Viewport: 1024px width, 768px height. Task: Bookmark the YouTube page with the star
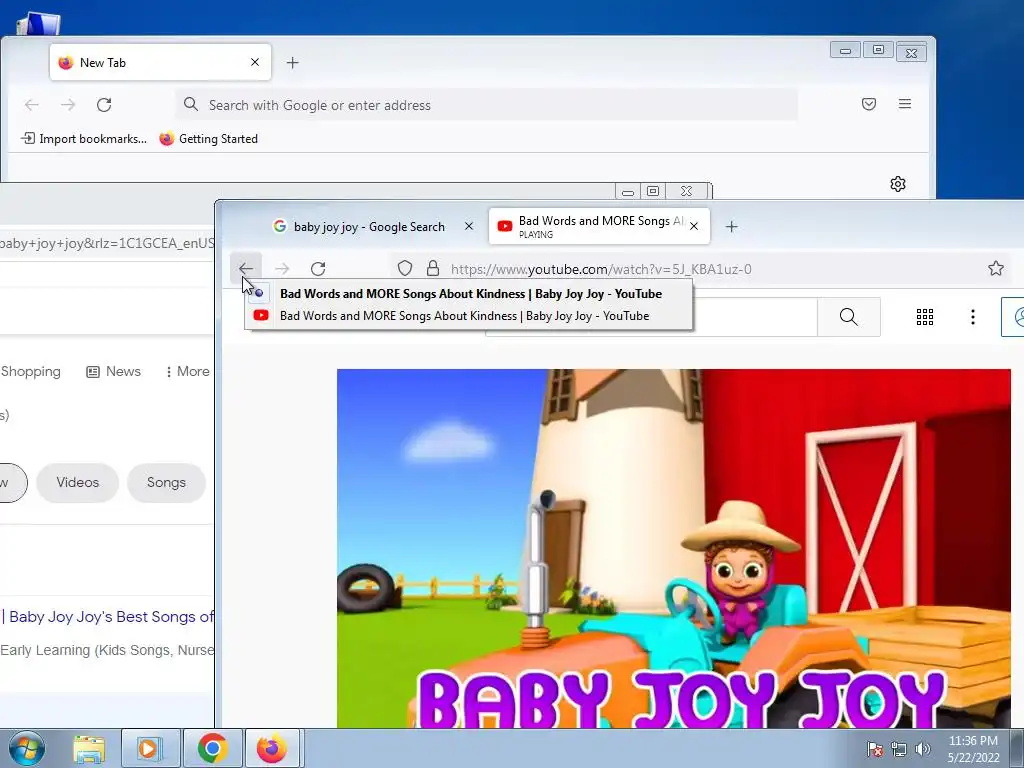(995, 268)
